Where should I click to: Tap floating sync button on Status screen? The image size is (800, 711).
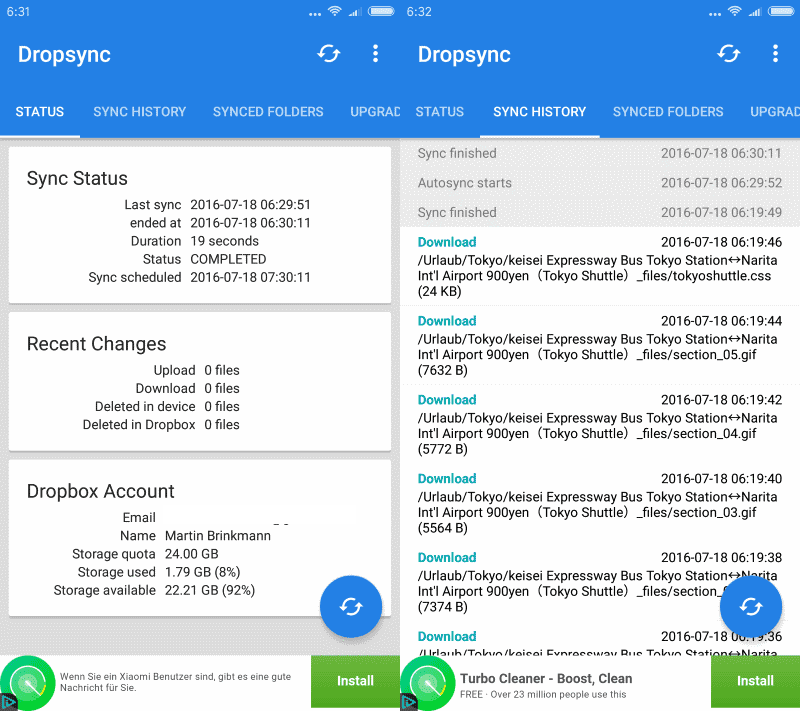coord(351,606)
